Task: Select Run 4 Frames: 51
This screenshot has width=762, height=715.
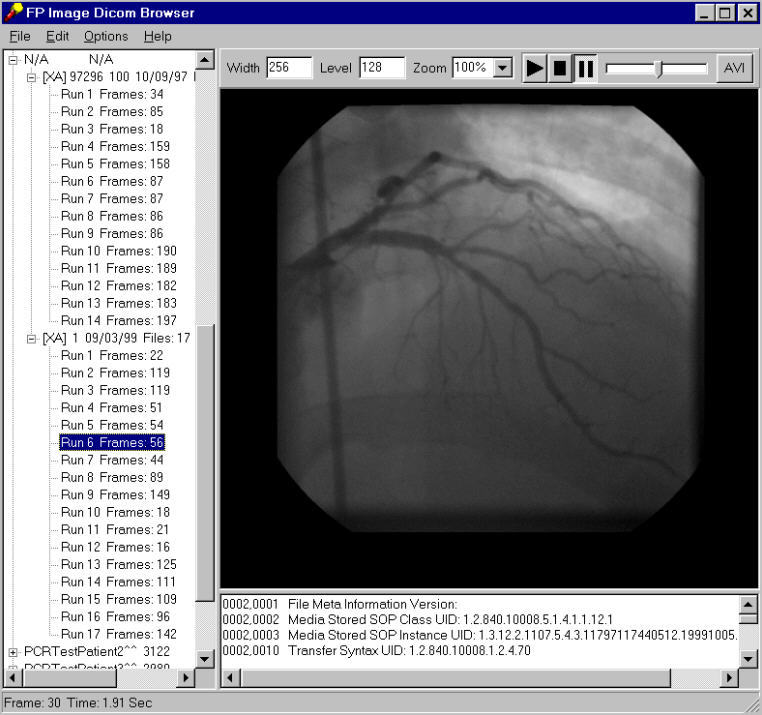Action: [x=111, y=408]
